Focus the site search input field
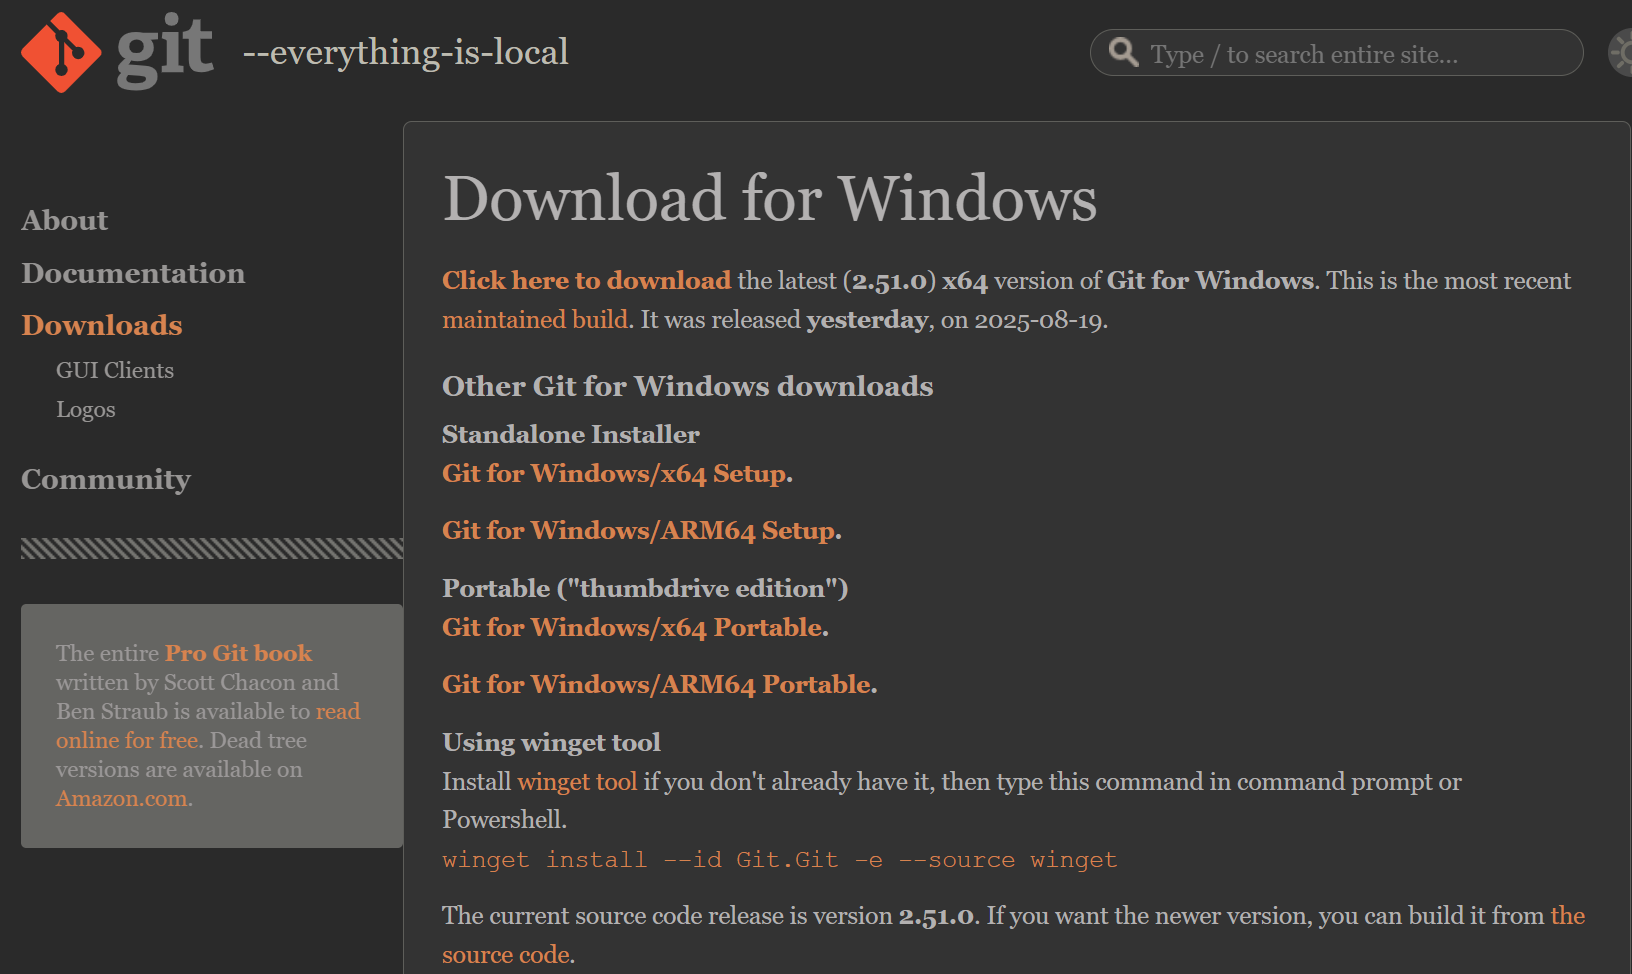The height and width of the screenshot is (974, 1632). pos(1336,53)
